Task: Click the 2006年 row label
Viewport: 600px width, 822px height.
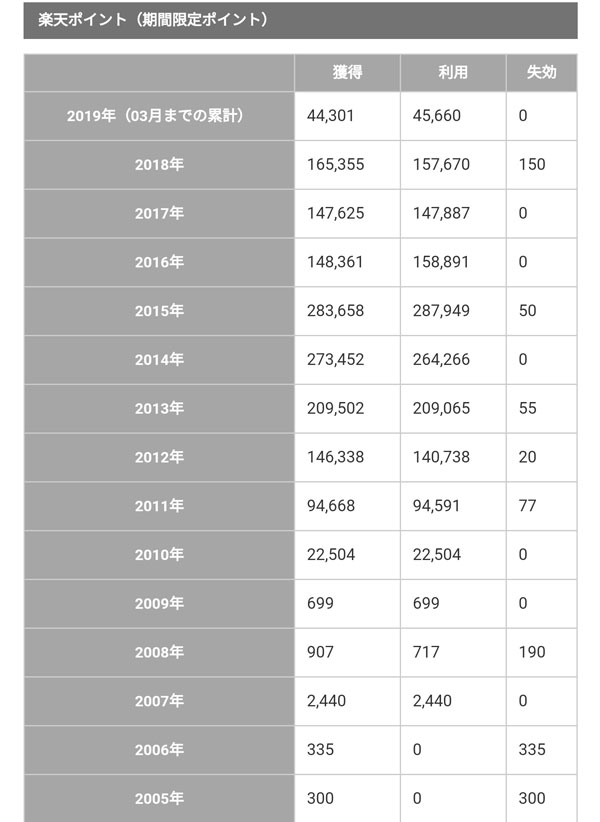Action: 159,750
